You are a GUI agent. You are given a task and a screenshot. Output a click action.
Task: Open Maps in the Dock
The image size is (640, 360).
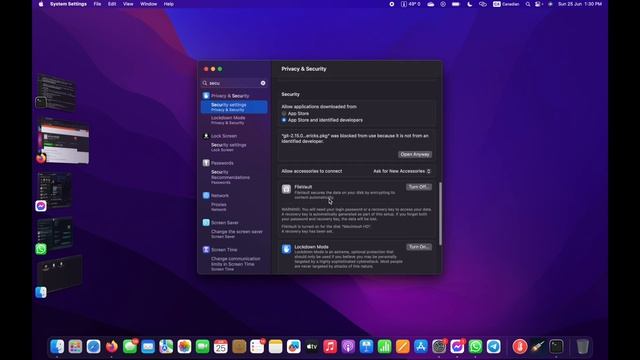point(166,347)
